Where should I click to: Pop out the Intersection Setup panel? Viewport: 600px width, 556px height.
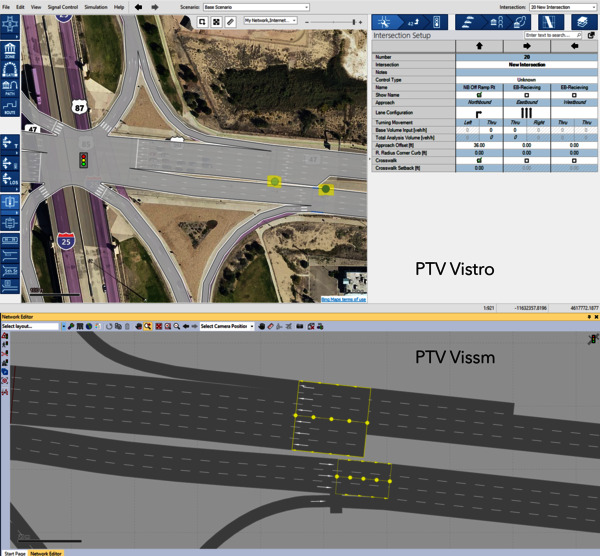tap(591, 35)
